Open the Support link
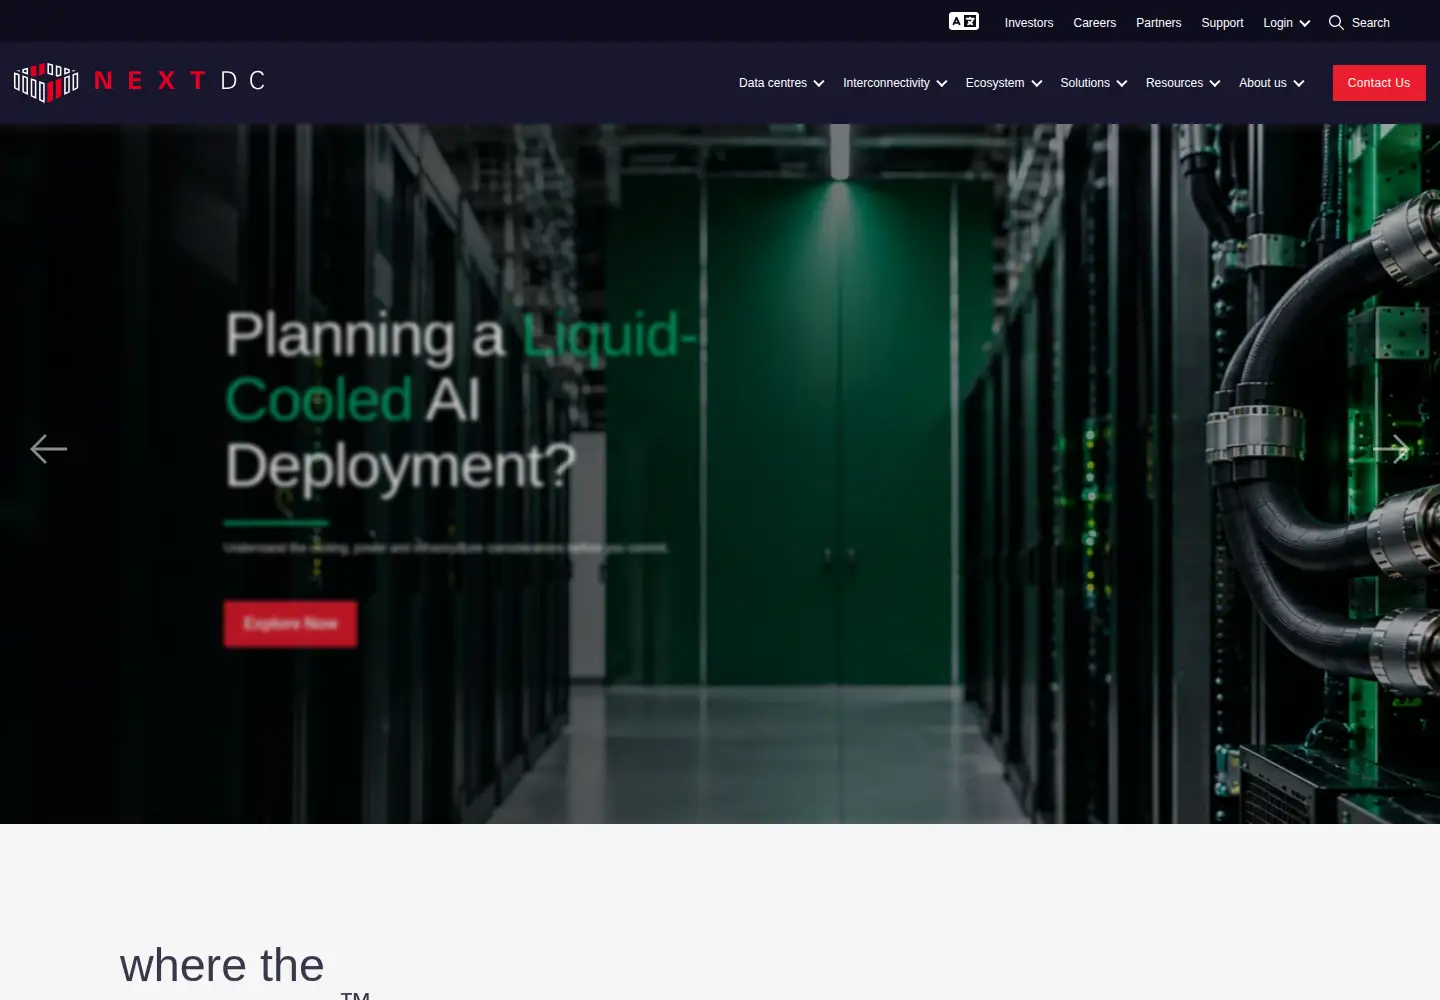This screenshot has width=1440, height=1000. [1223, 23]
